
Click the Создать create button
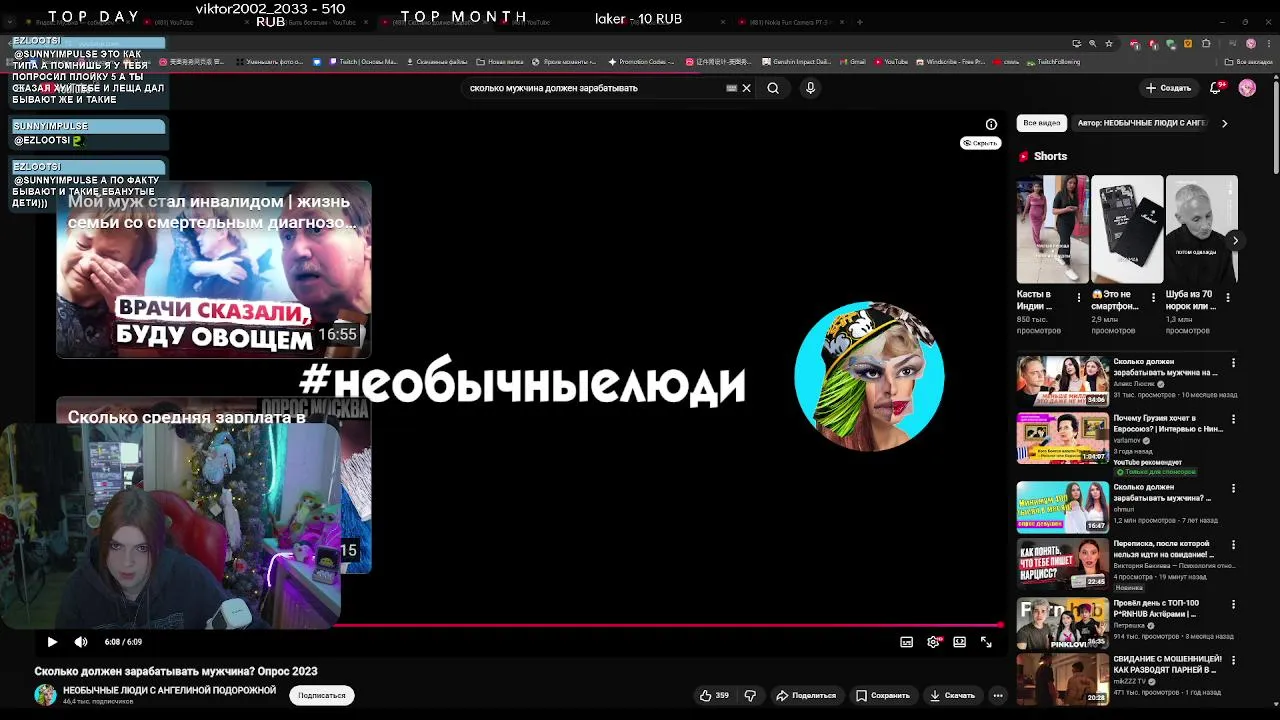1168,88
